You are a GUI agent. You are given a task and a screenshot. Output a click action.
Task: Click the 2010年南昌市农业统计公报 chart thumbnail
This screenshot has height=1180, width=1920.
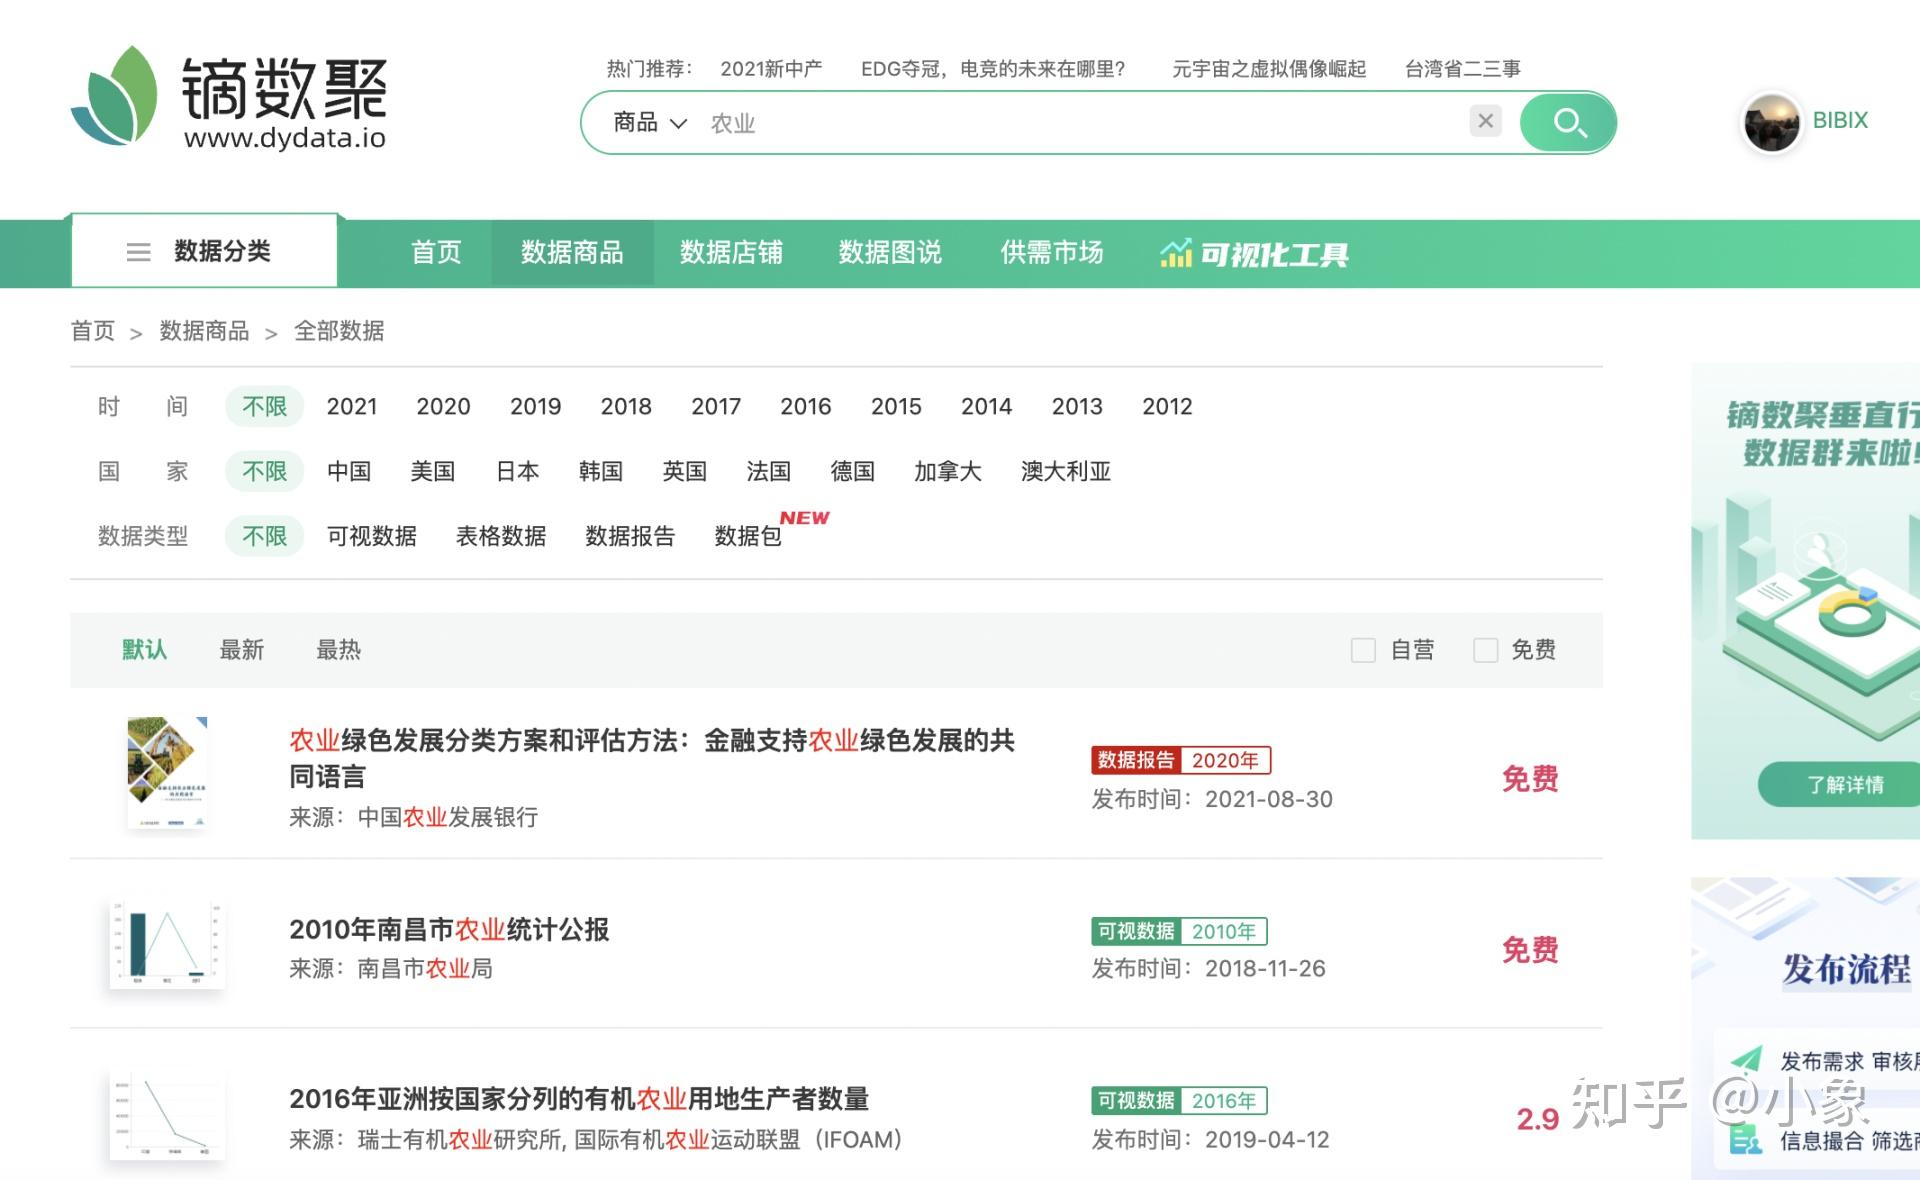(x=167, y=943)
